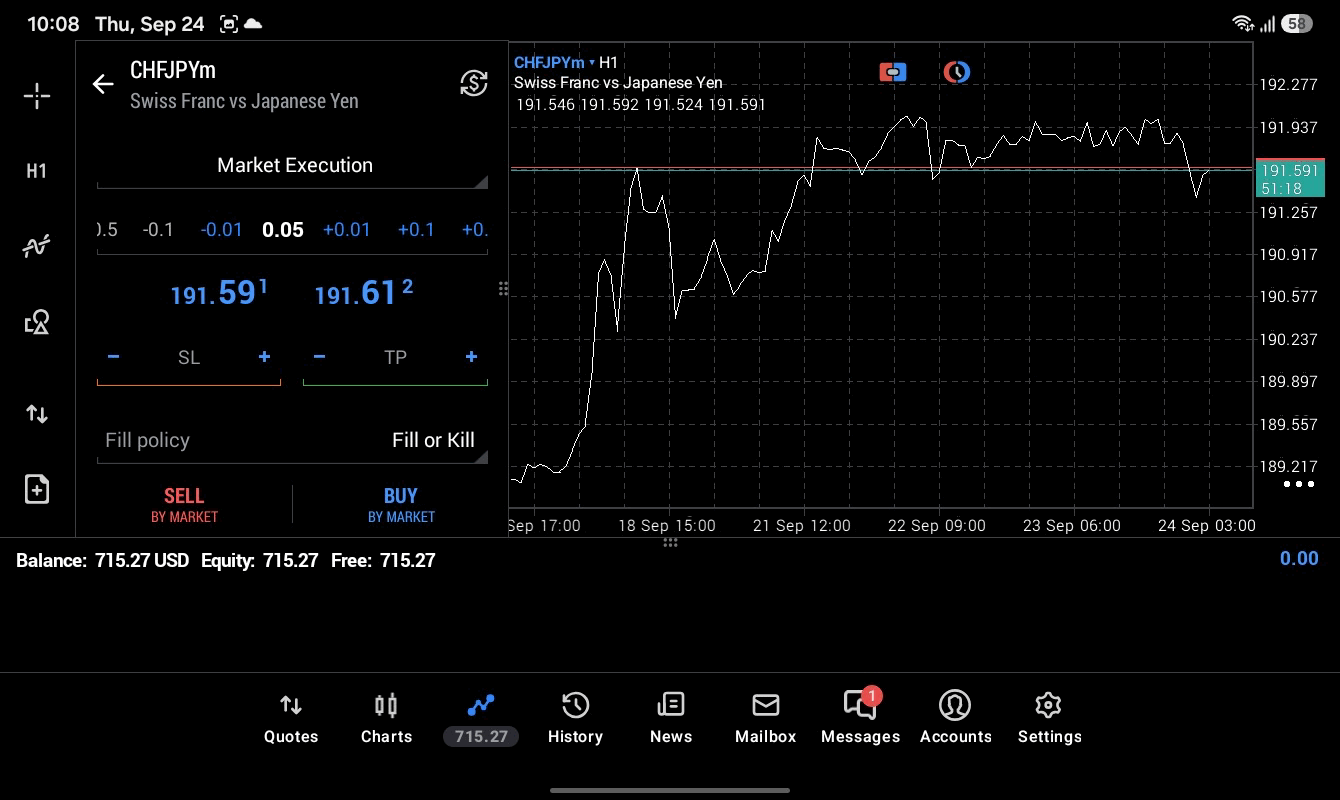Tap the 0.05 volume value
This screenshot has height=800, width=1340.
(x=283, y=230)
